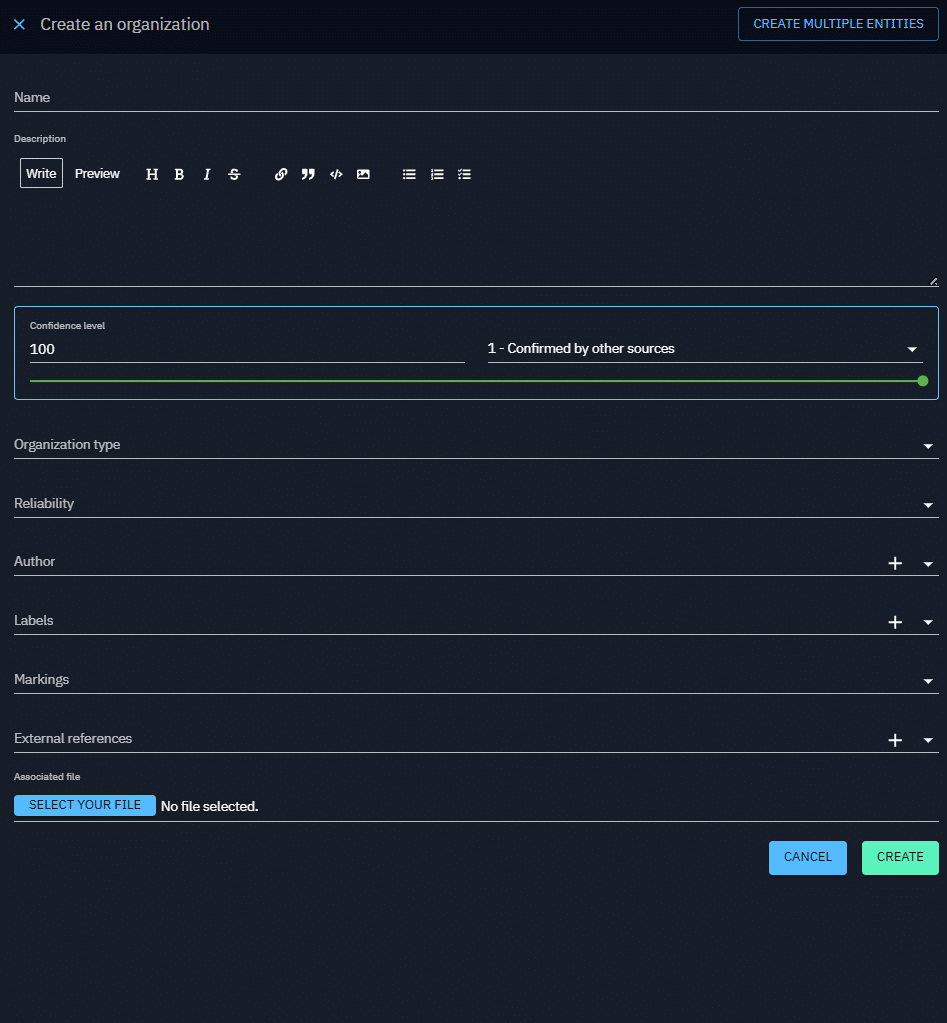
Task: Click plus icon to add Author
Action: click(x=895, y=564)
